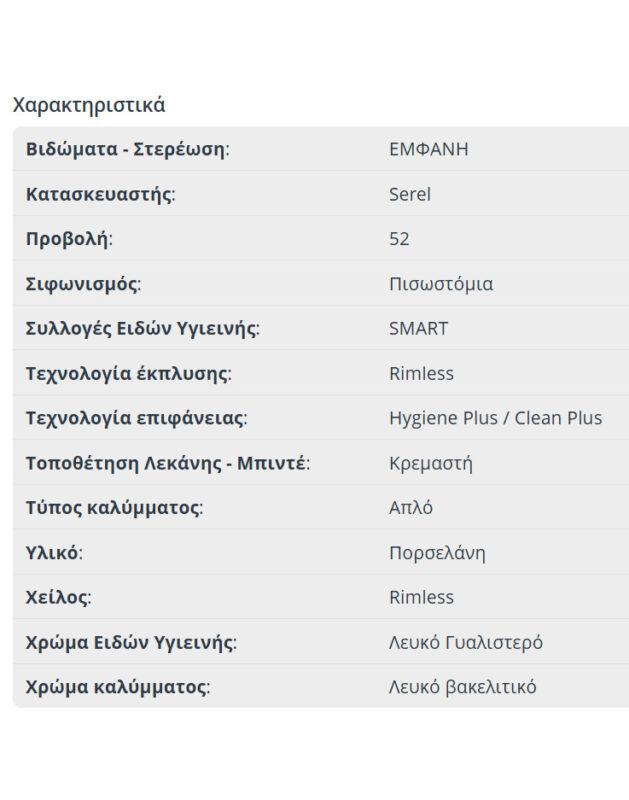The width and height of the screenshot is (629, 800).
Task: Select the Λευκό Γυαλιστερό color value
Action: click(x=465, y=642)
